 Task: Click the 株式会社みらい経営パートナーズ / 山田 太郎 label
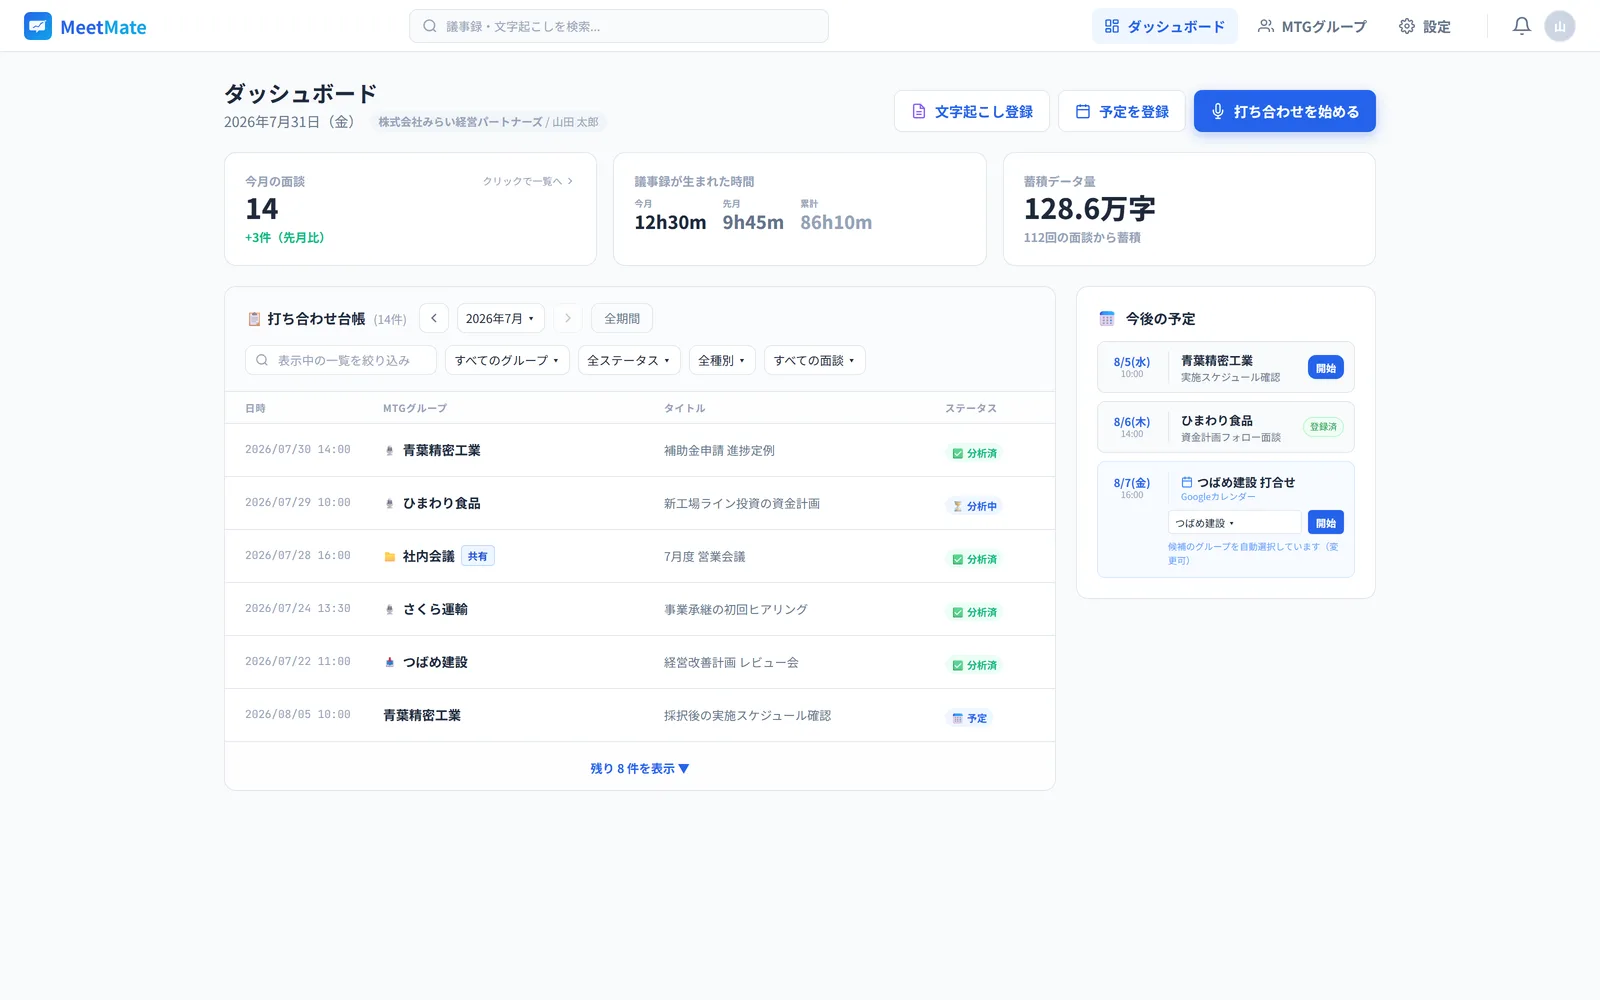point(488,122)
